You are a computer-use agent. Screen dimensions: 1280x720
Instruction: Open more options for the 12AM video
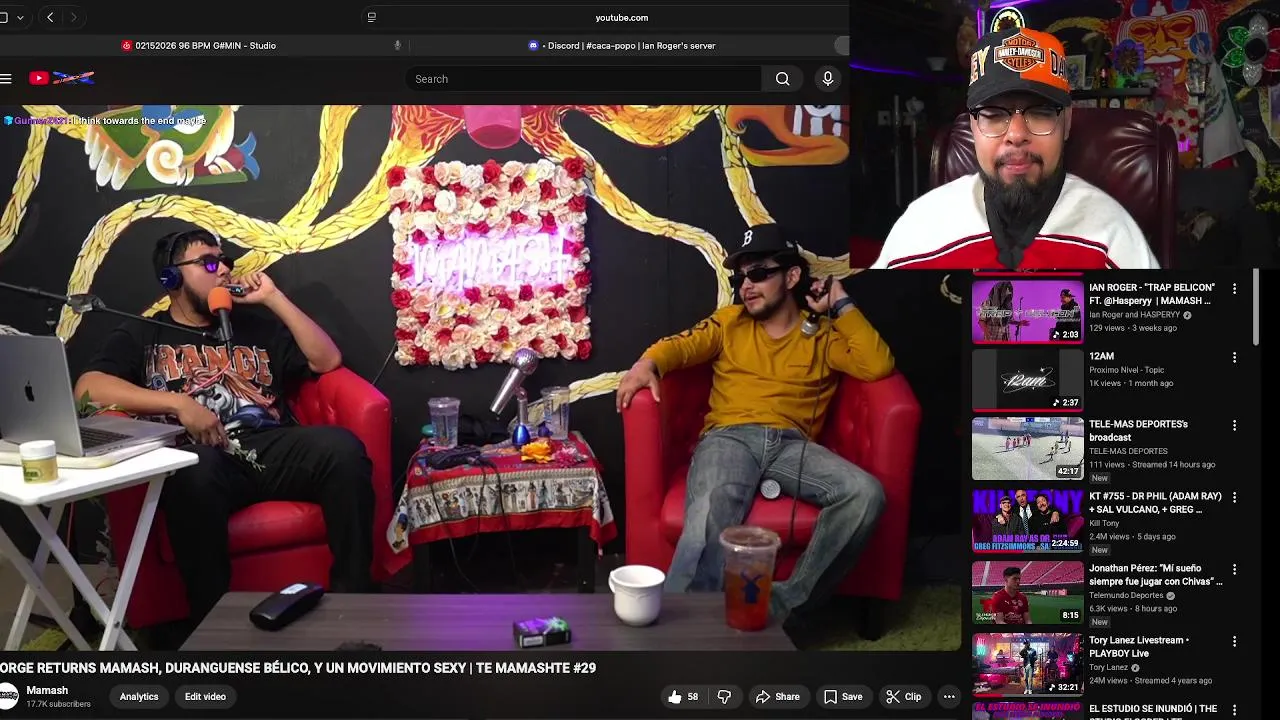point(1234,357)
